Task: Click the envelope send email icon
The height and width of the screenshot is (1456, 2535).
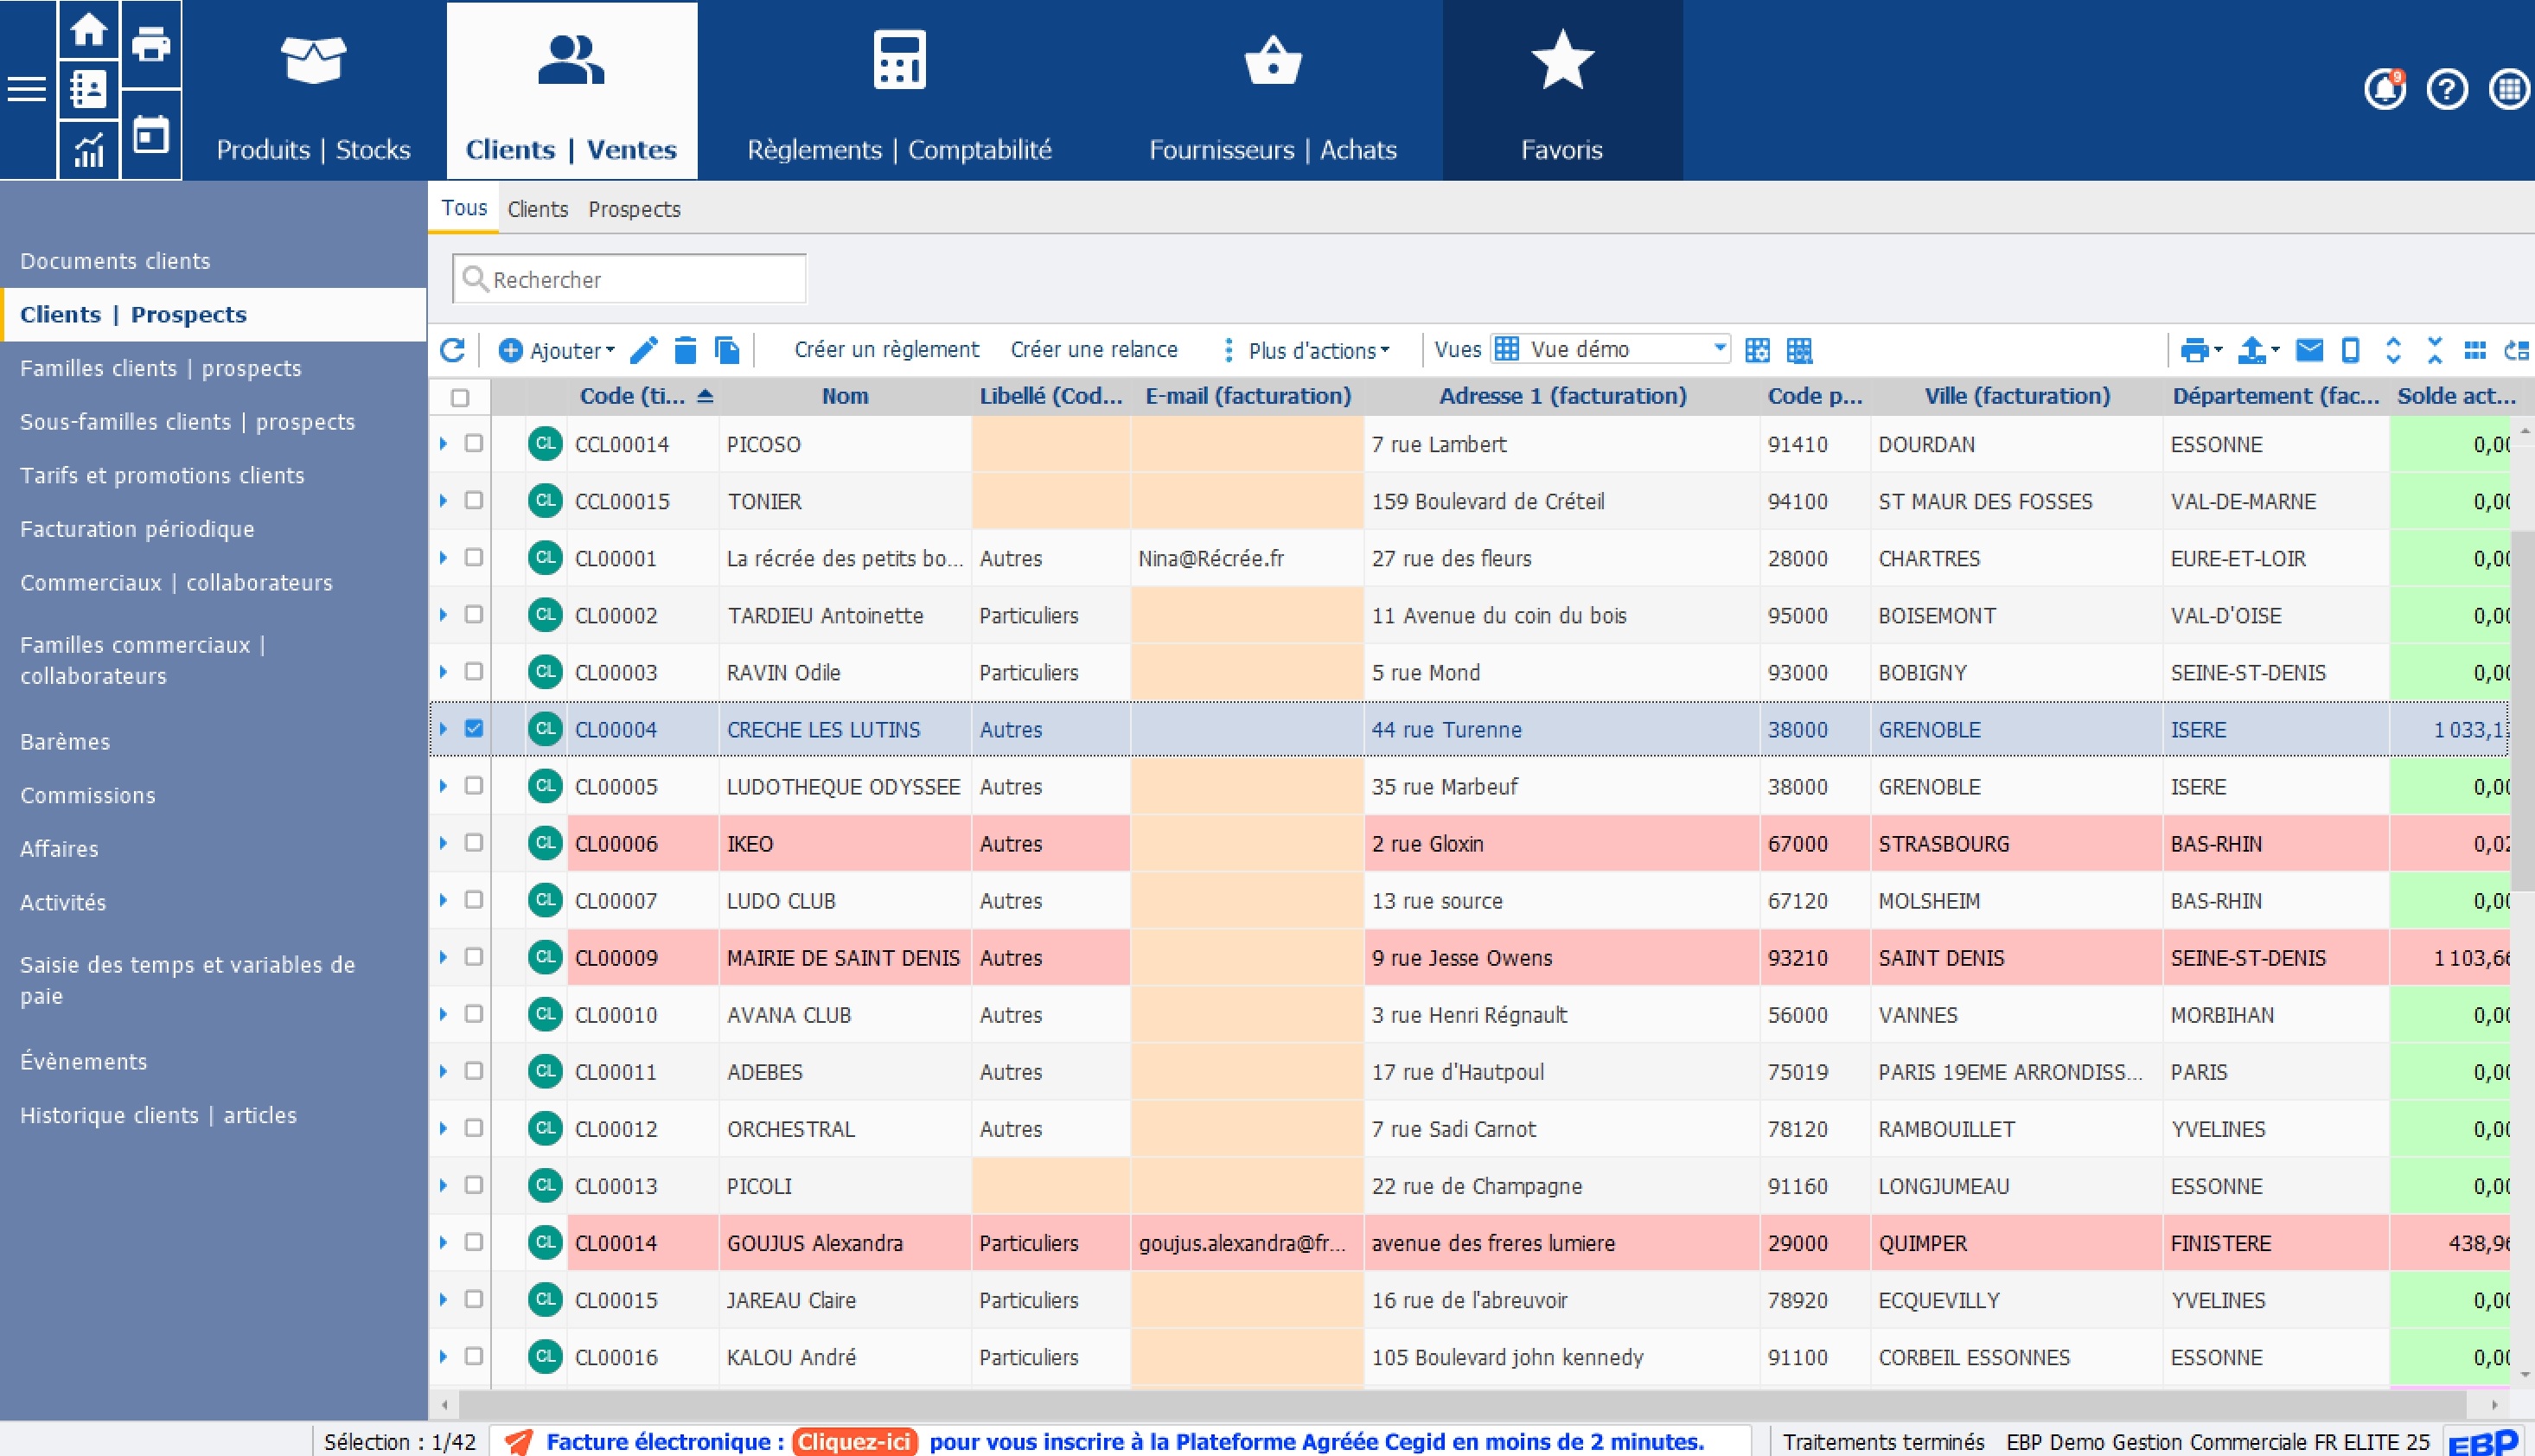Action: tap(2309, 350)
